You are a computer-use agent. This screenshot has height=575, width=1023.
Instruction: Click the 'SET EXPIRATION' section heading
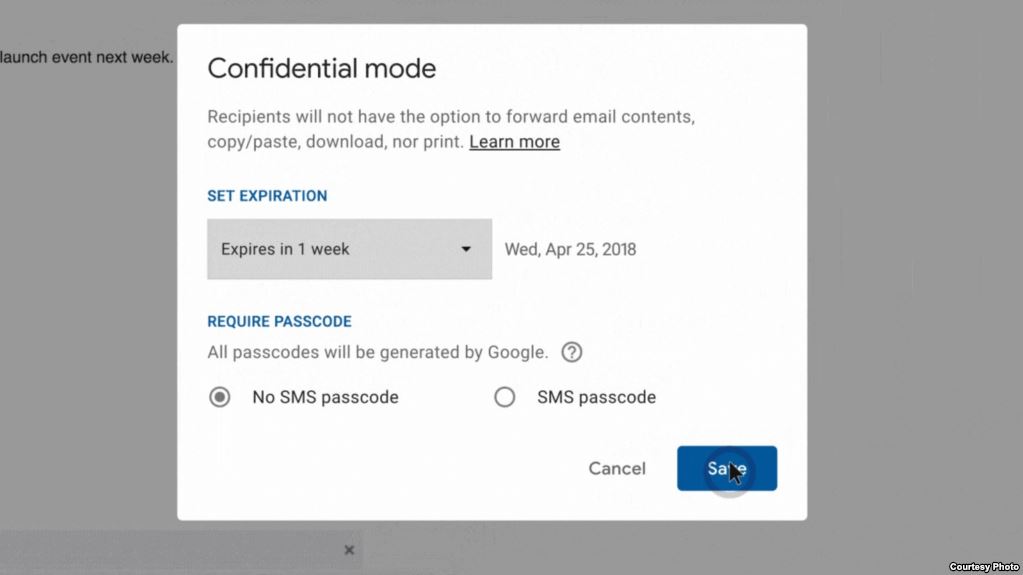coord(267,196)
